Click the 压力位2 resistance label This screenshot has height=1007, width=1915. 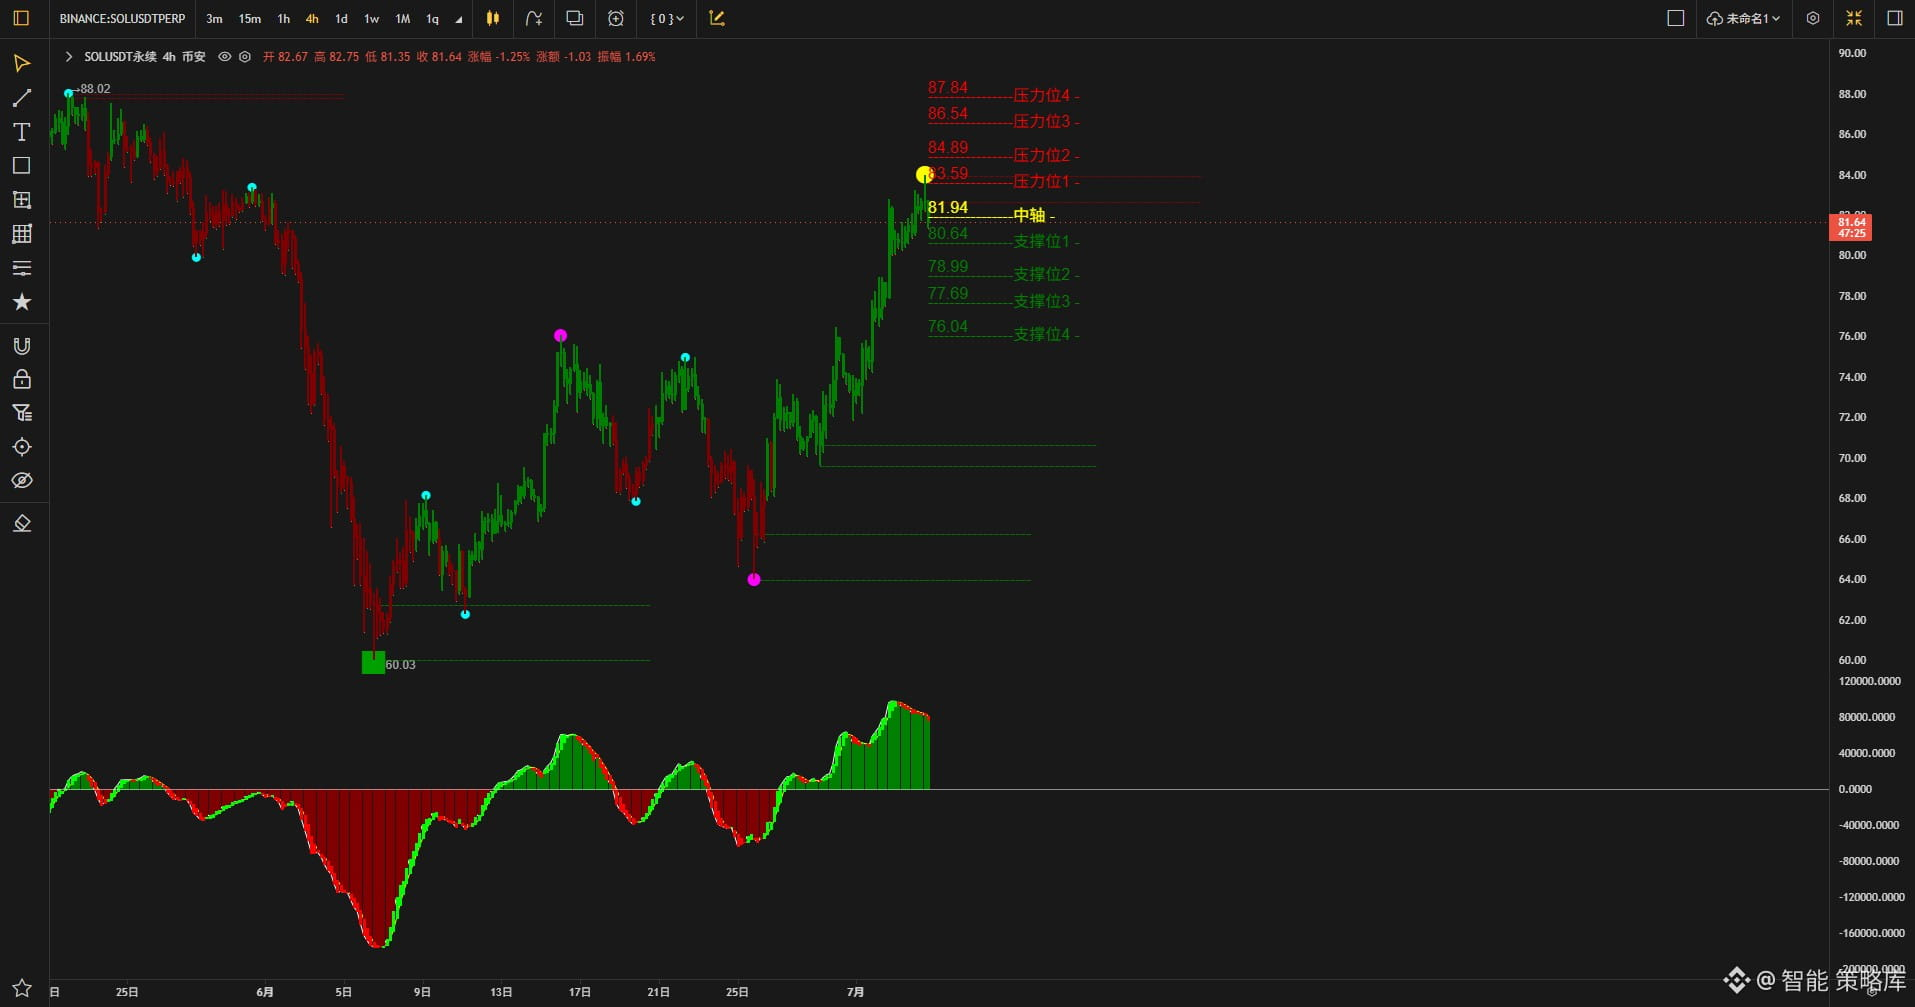point(1042,156)
